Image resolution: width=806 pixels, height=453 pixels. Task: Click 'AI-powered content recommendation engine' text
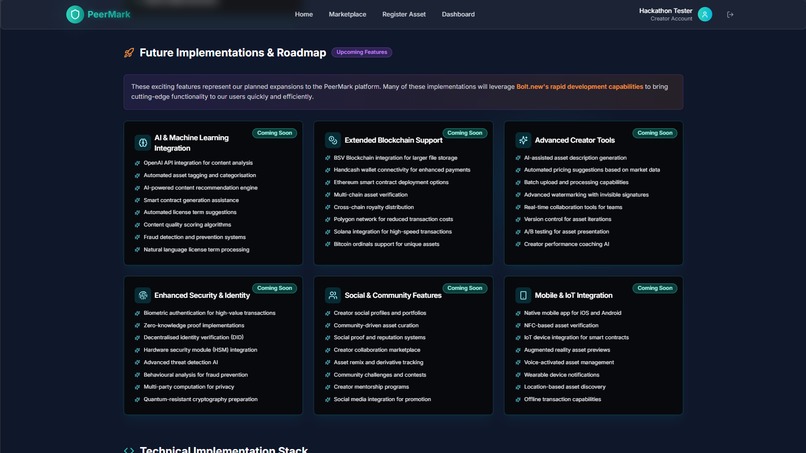[200, 188]
